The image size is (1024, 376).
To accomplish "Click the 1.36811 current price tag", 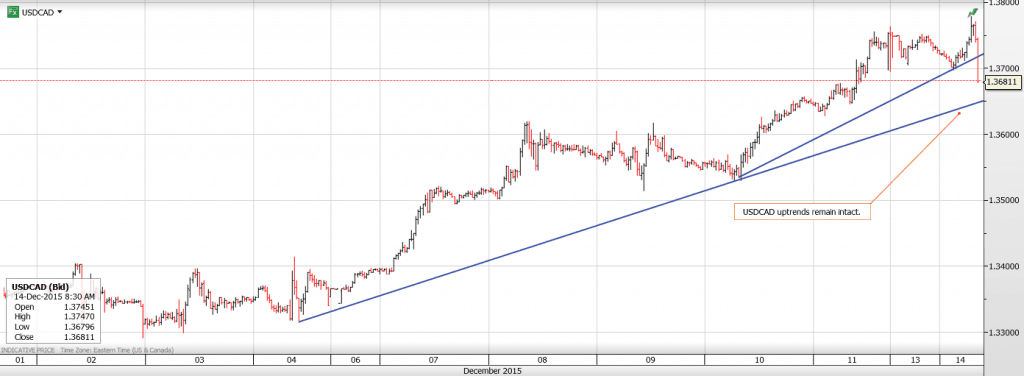I will (1003, 82).
